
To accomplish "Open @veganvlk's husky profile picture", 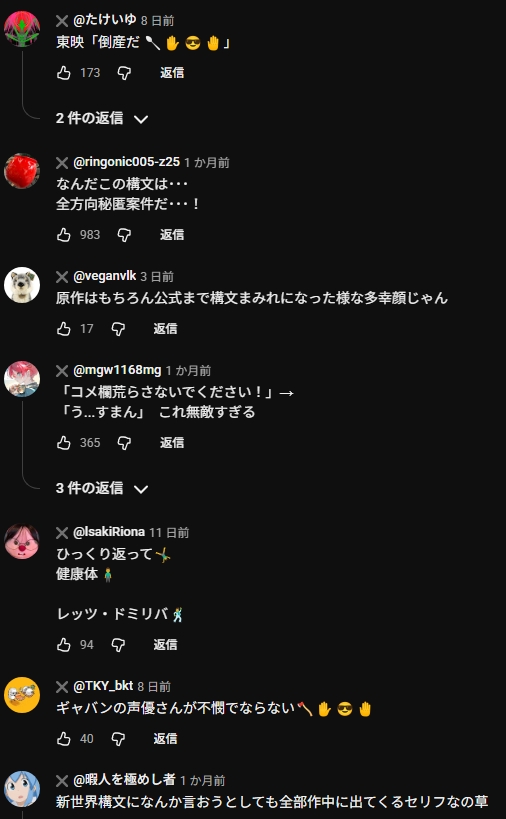I will (x=22, y=285).
